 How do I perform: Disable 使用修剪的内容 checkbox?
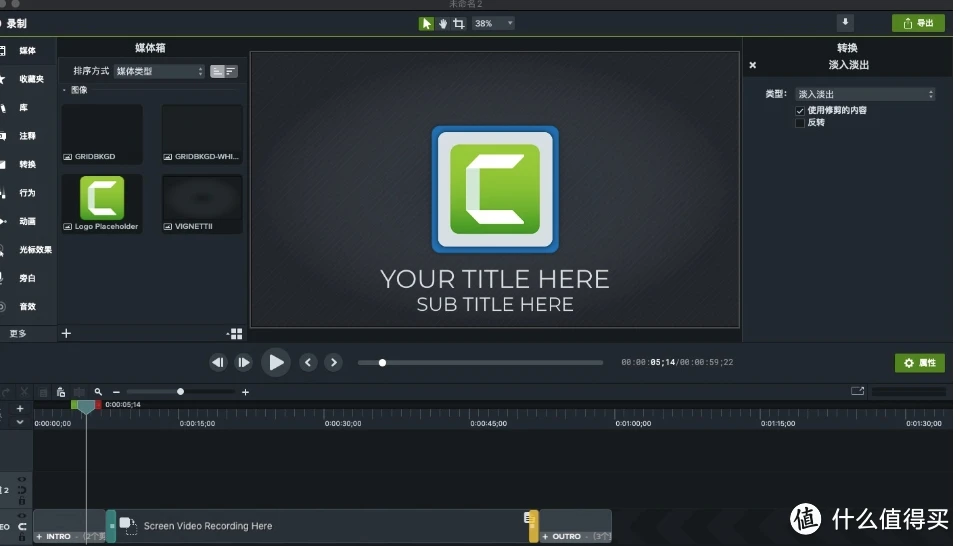click(x=800, y=110)
